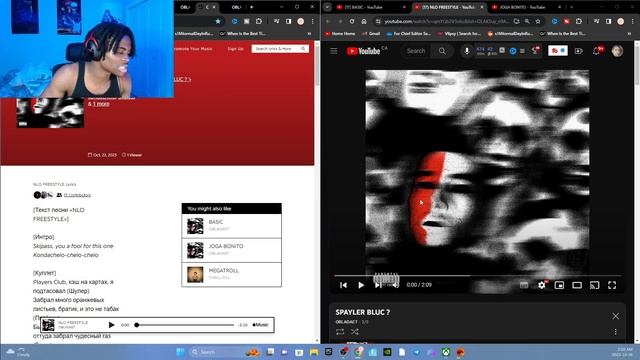Open File Explorer from taskbar
Image resolution: width=640 pixels, height=360 pixels.
(314, 352)
